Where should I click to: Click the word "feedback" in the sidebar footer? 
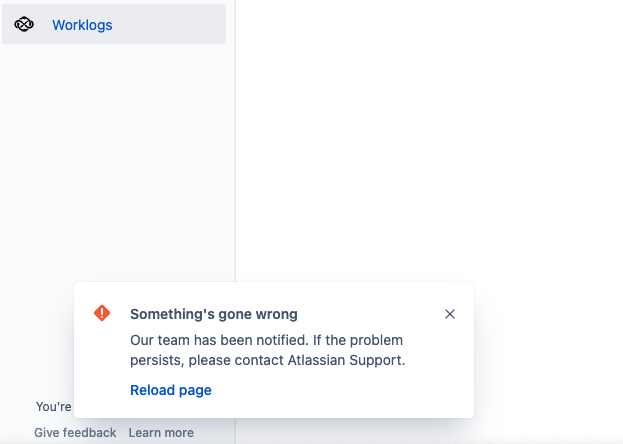(90, 432)
